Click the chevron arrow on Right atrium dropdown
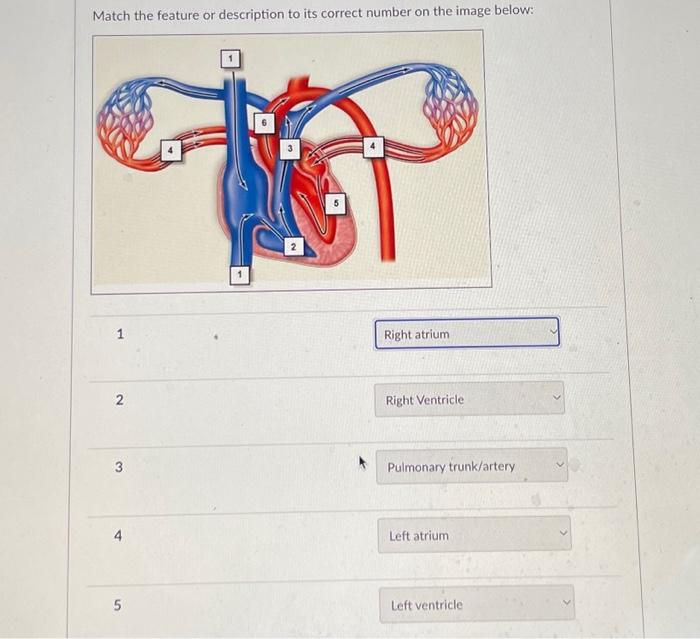The height and width of the screenshot is (639, 700). [554, 332]
